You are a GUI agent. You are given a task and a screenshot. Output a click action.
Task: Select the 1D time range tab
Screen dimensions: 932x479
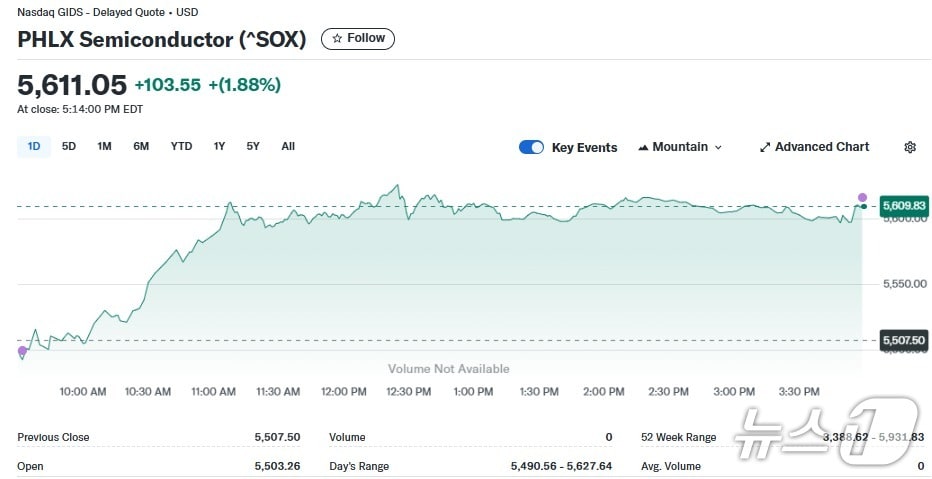point(34,147)
